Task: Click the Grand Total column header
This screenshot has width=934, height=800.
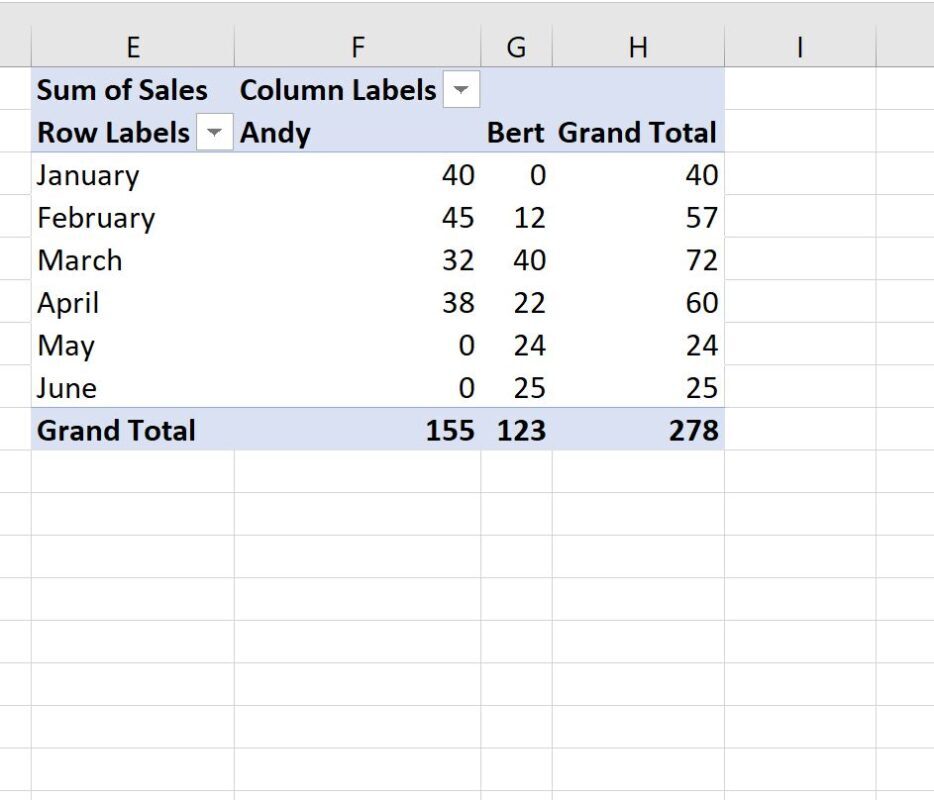Action: 637,132
